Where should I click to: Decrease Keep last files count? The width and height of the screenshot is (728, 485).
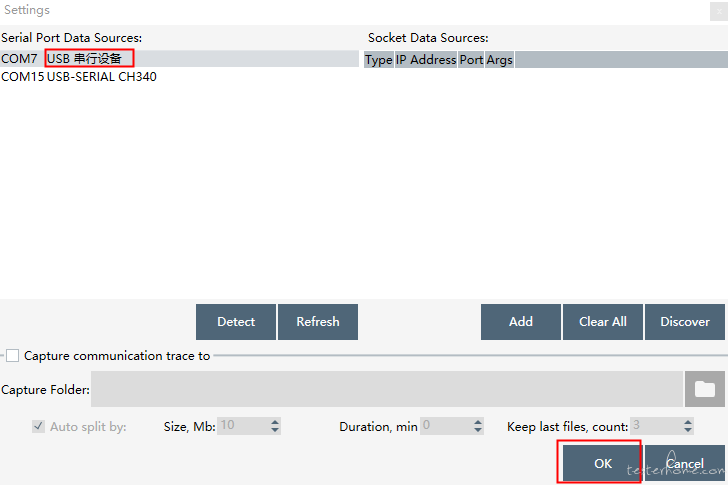pyautogui.click(x=688, y=430)
